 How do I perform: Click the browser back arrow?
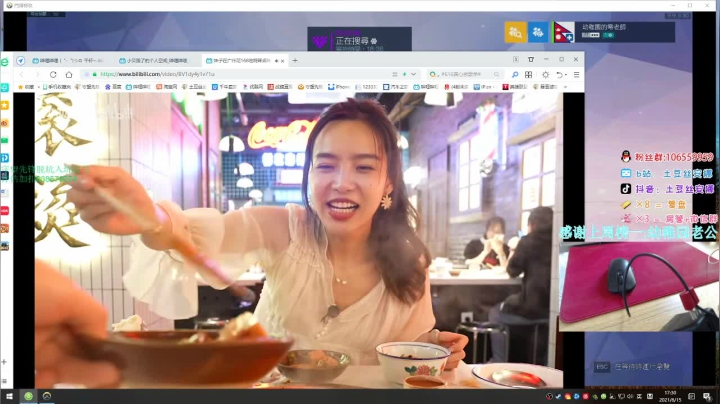tap(22, 74)
